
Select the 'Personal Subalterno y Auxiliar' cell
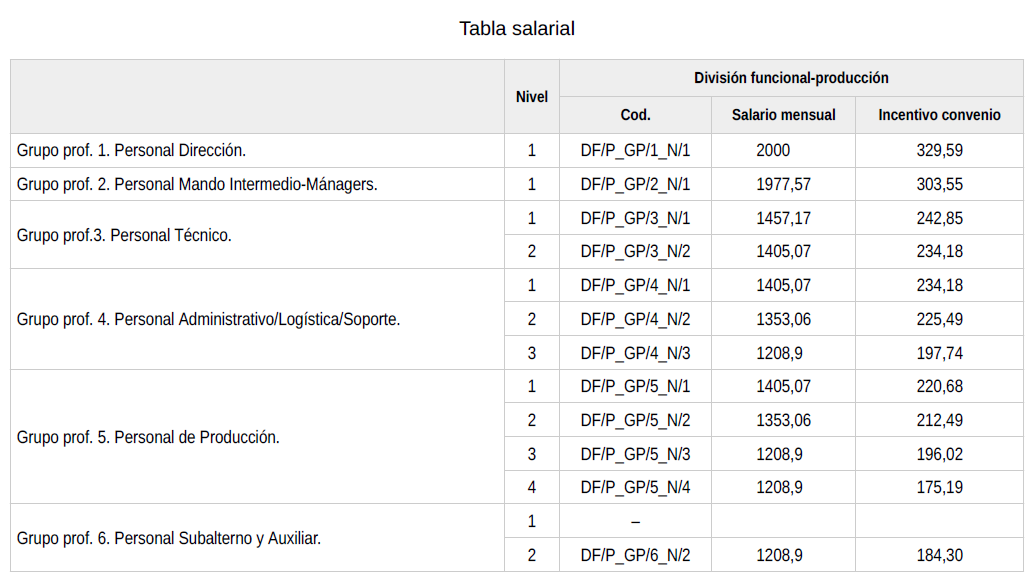click(168, 538)
